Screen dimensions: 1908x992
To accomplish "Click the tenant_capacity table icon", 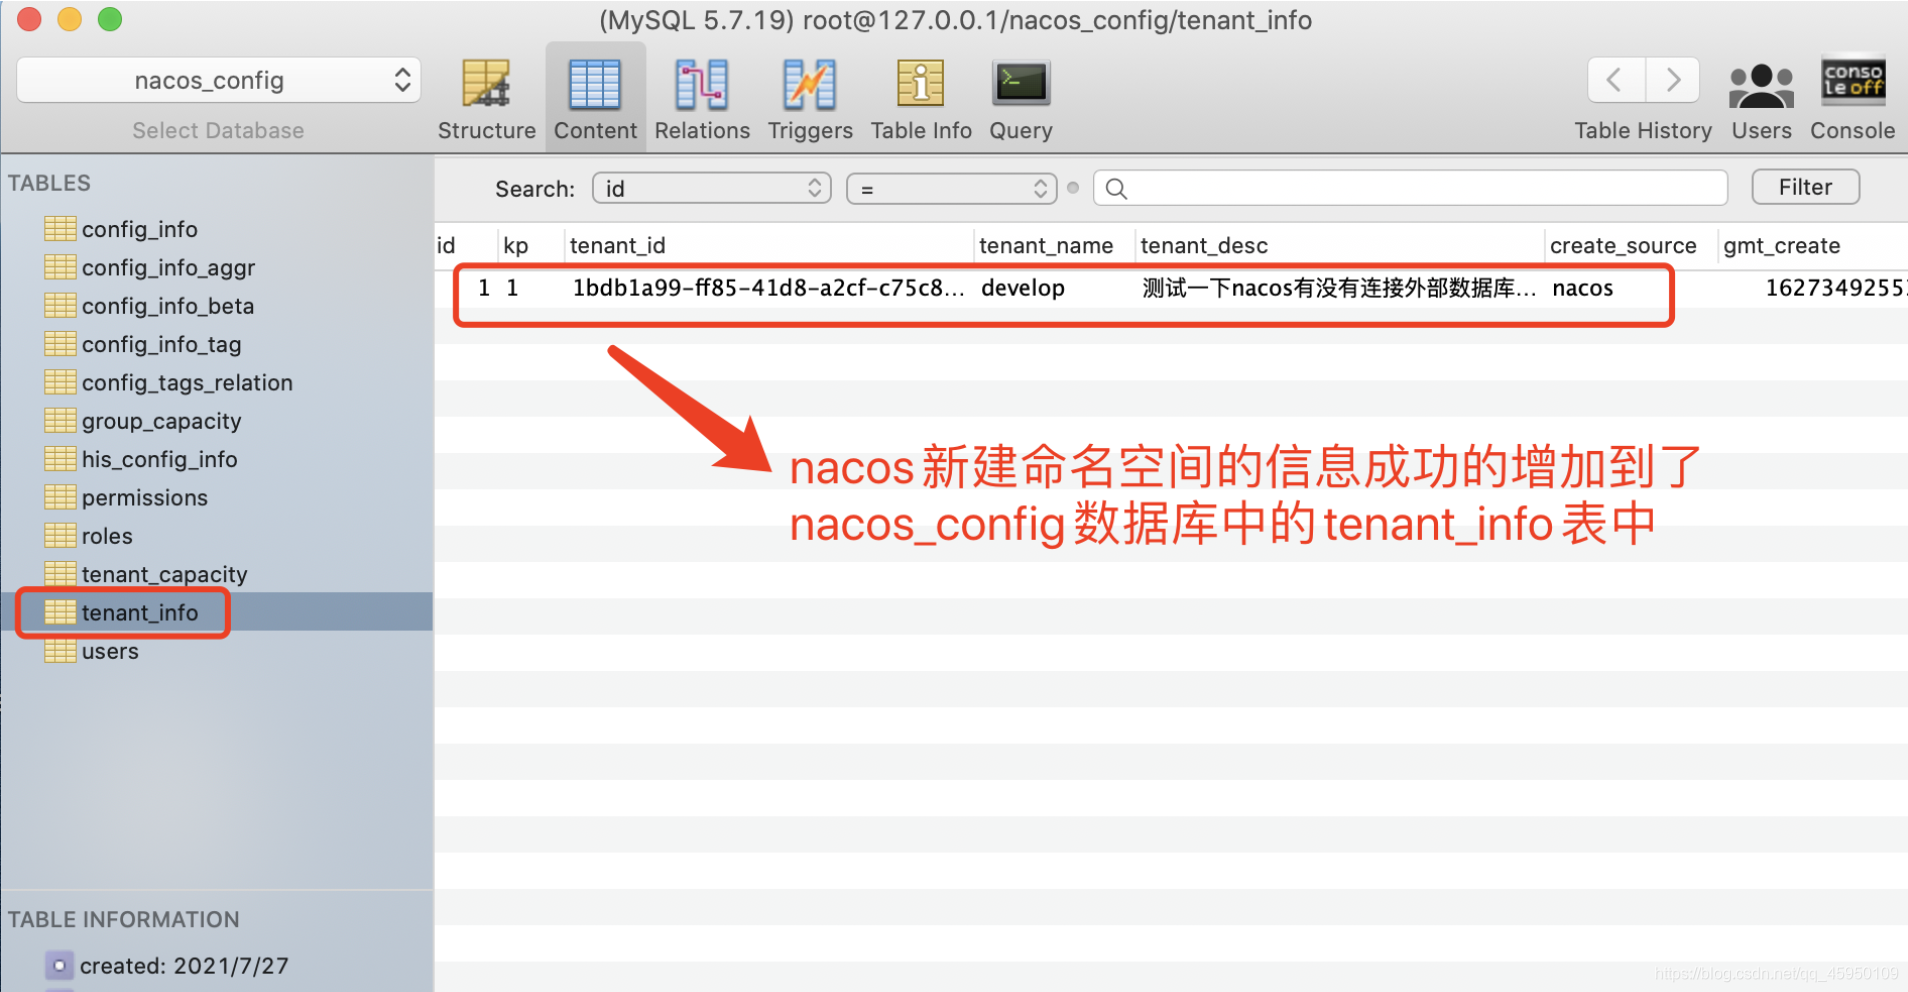I will pos(60,574).
